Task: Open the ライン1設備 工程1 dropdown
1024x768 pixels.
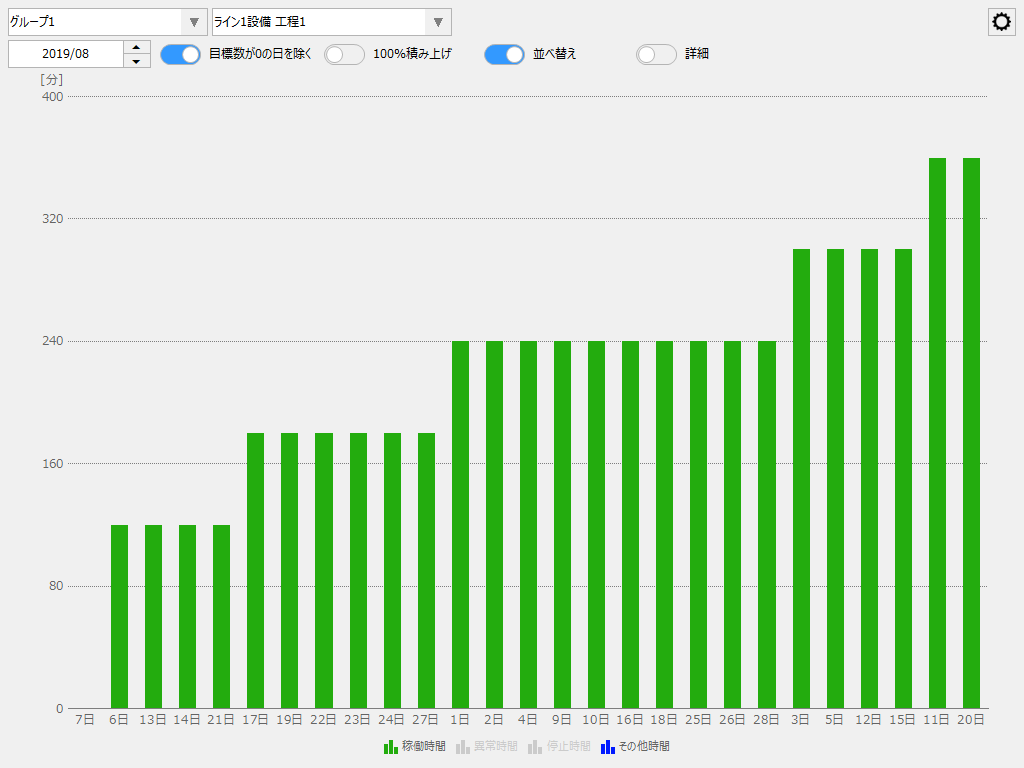Action: coord(330,21)
